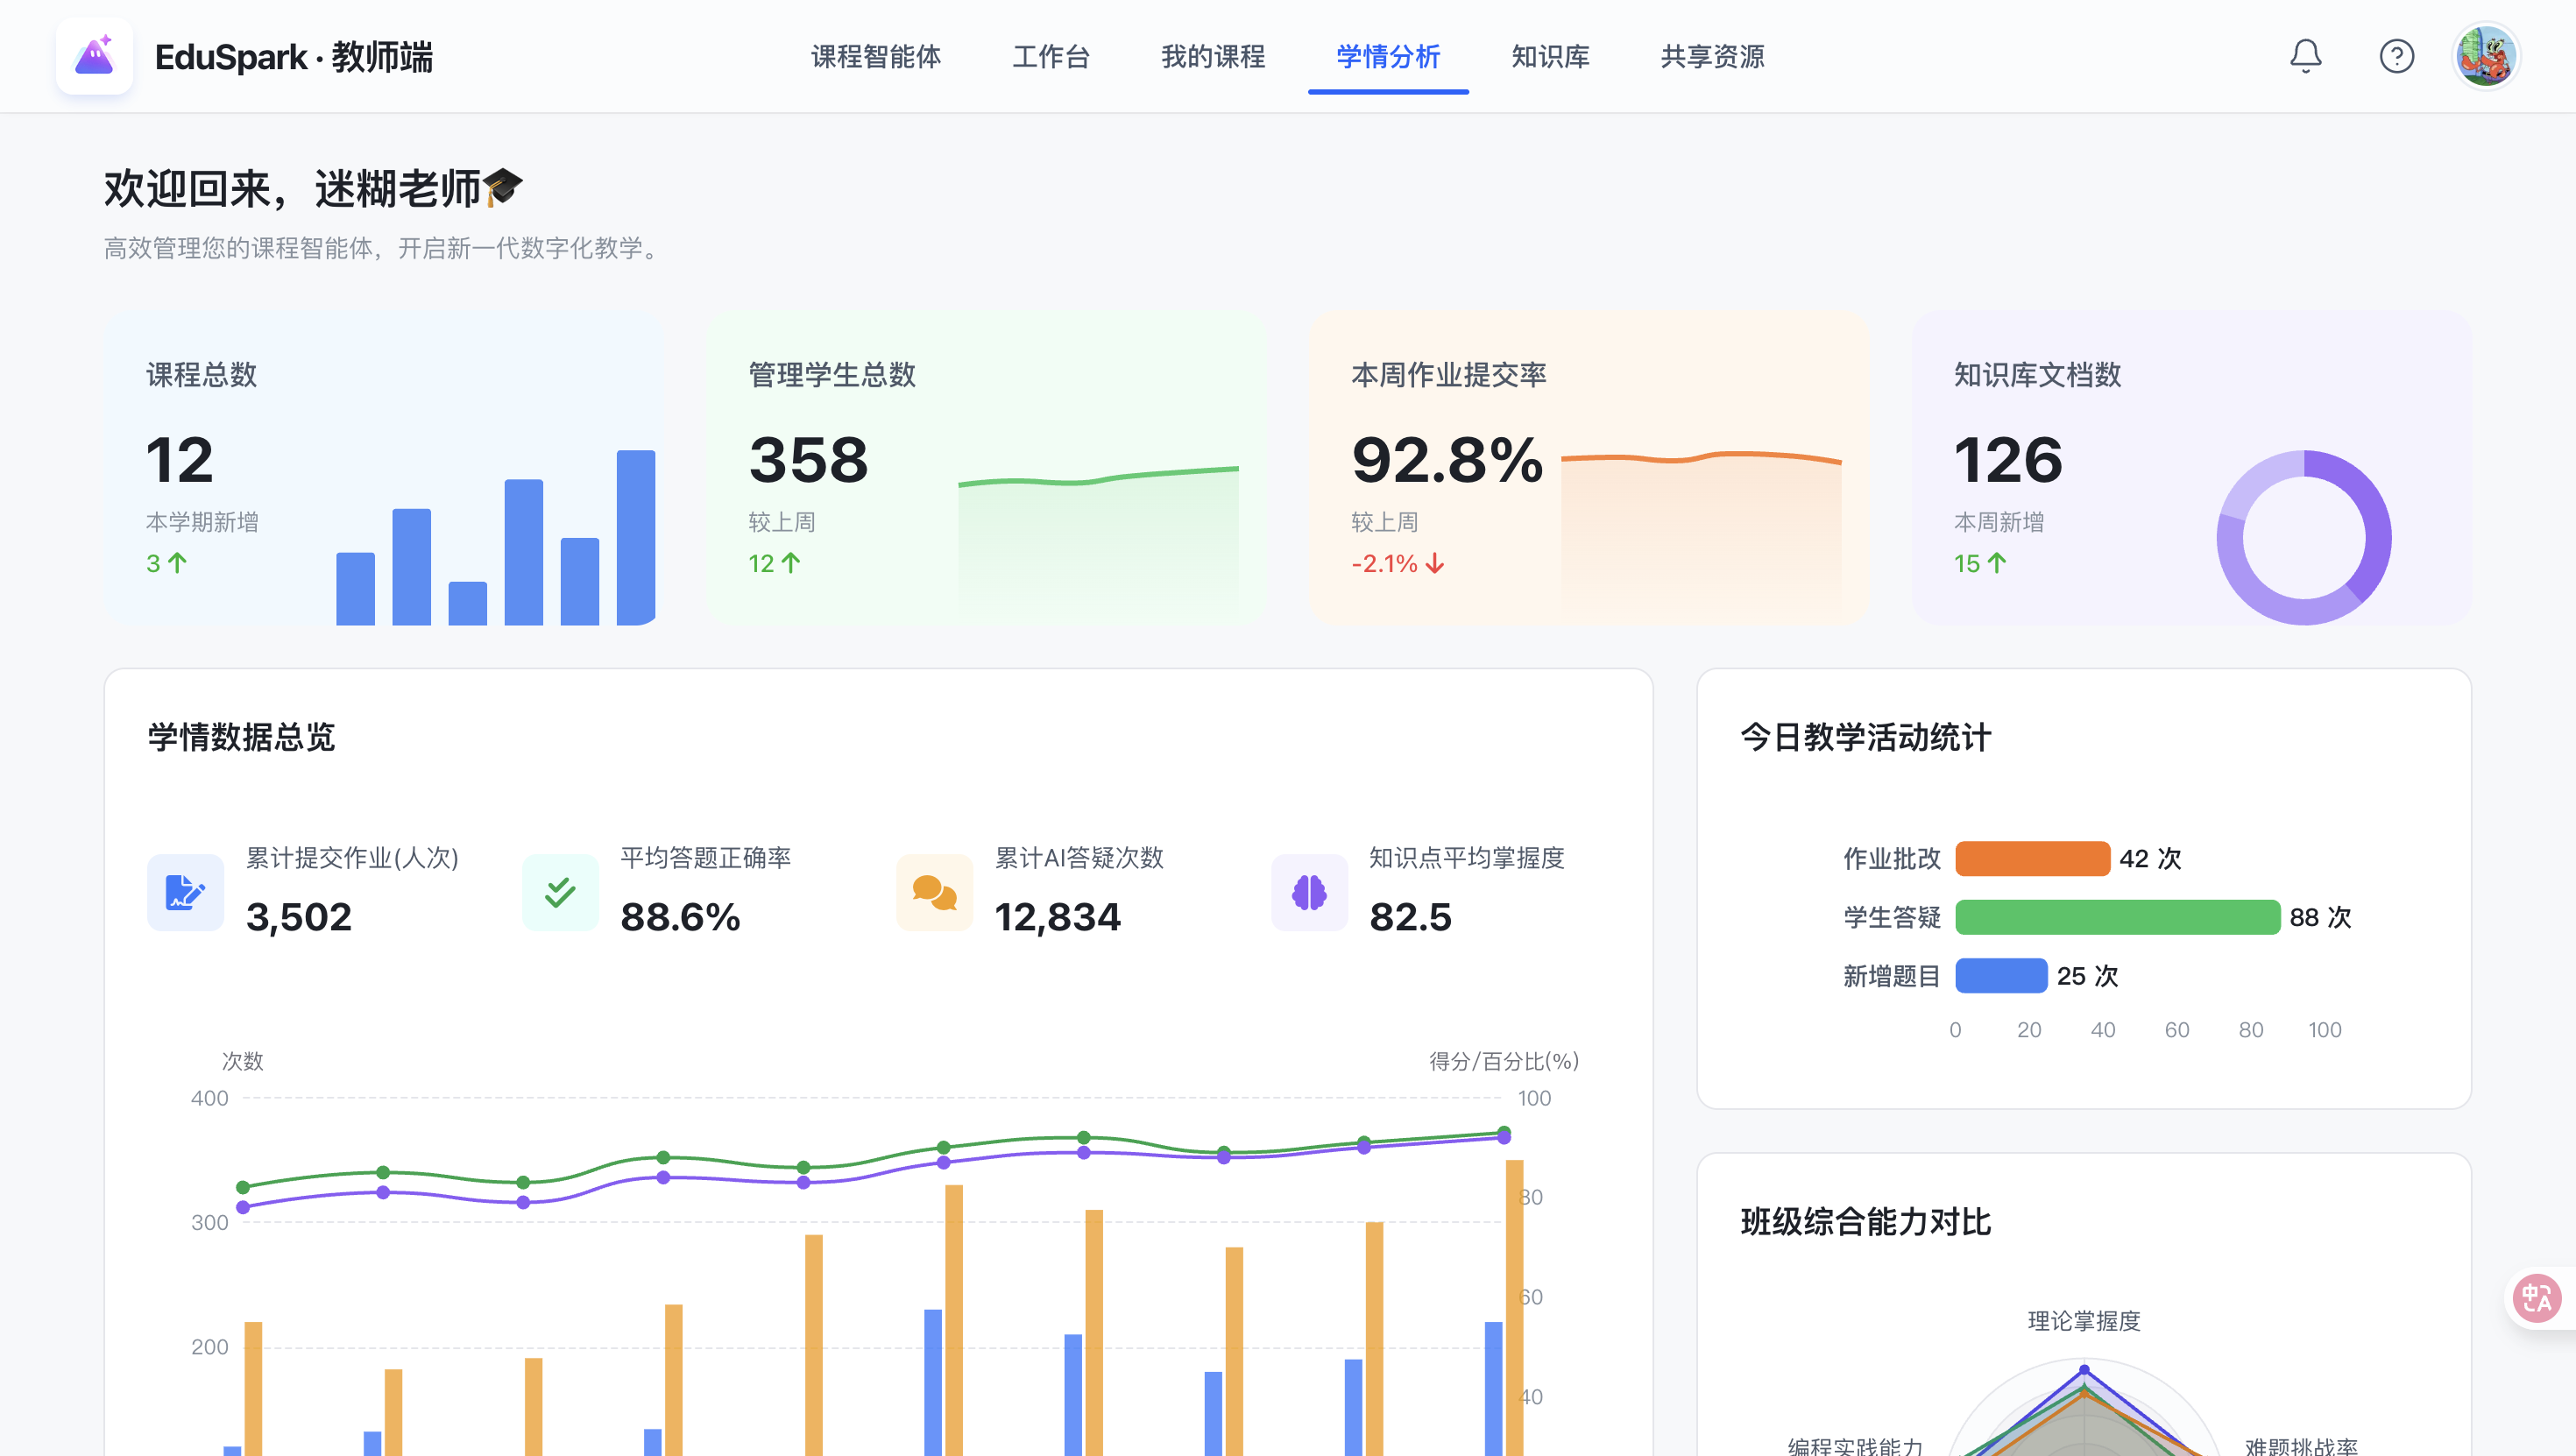Click the 15 weekly increase indicator
The image size is (2576, 1456).
pos(1980,563)
